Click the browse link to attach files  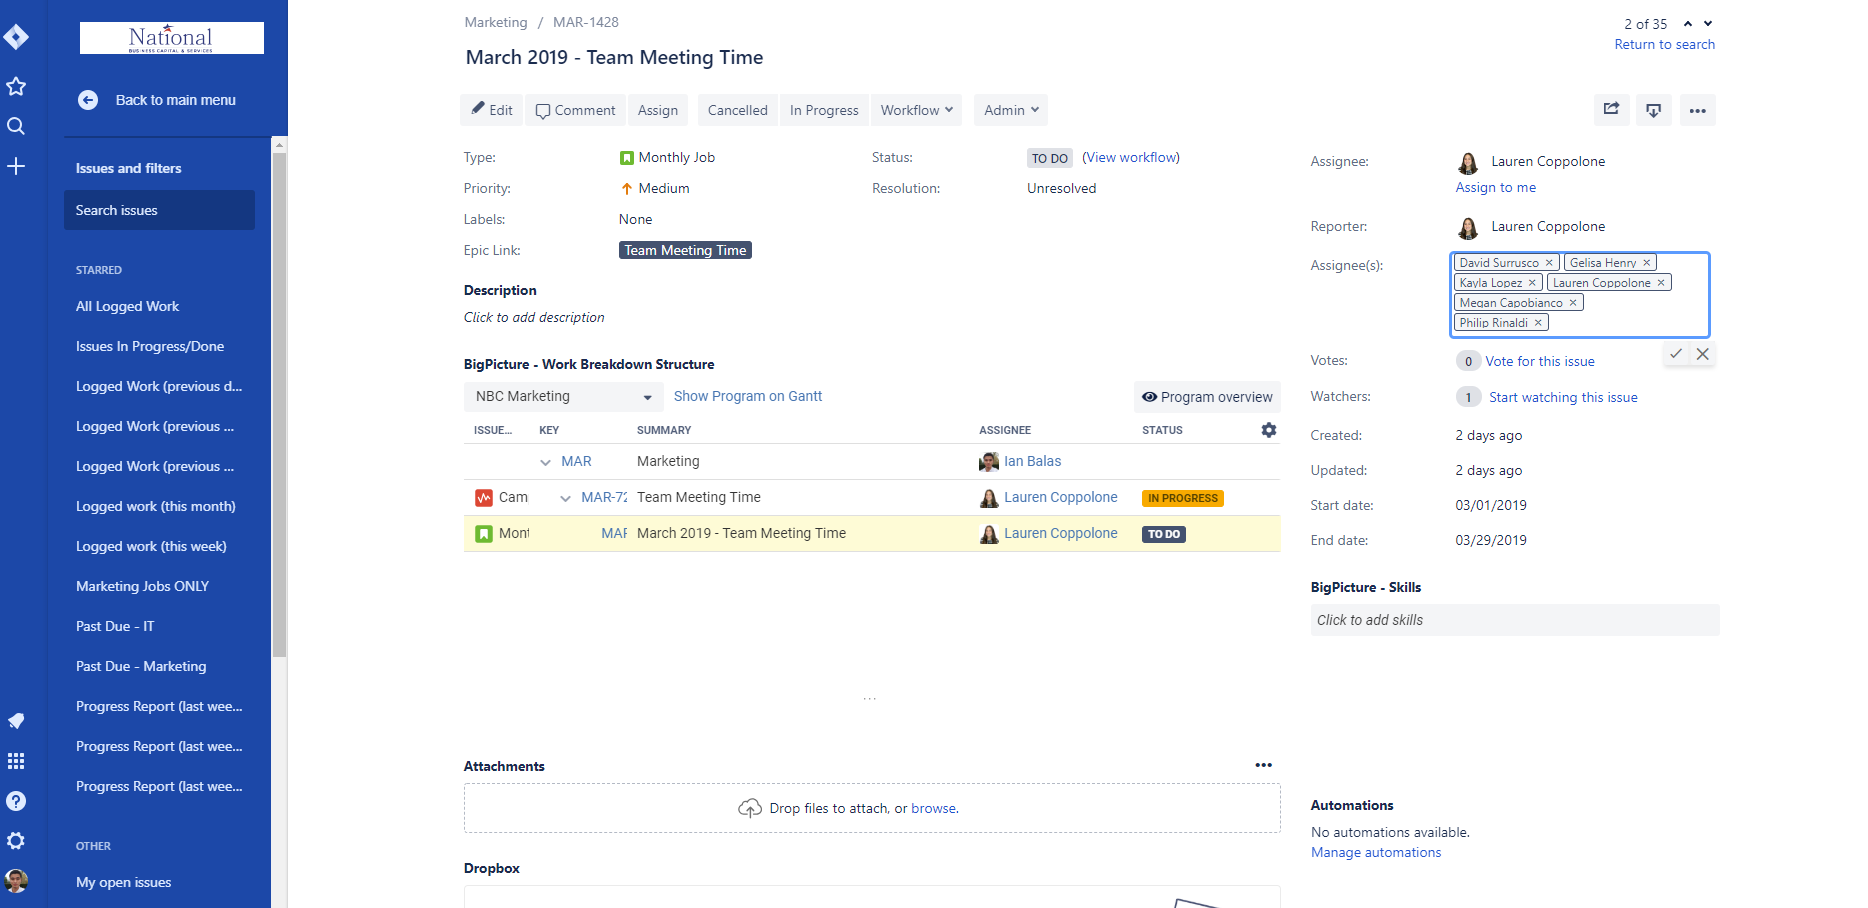pyautogui.click(x=934, y=808)
